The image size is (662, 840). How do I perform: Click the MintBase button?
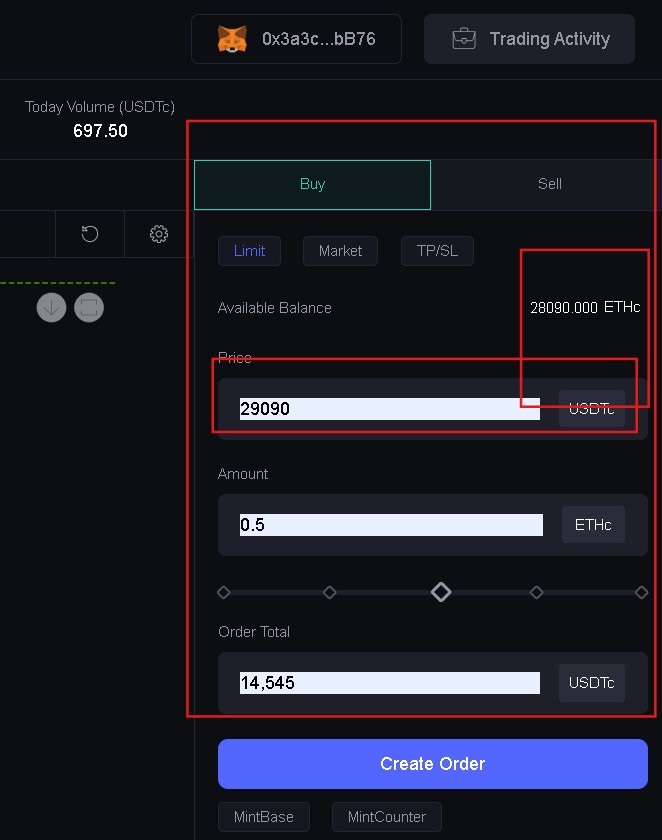pyautogui.click(x=264, y=817)
